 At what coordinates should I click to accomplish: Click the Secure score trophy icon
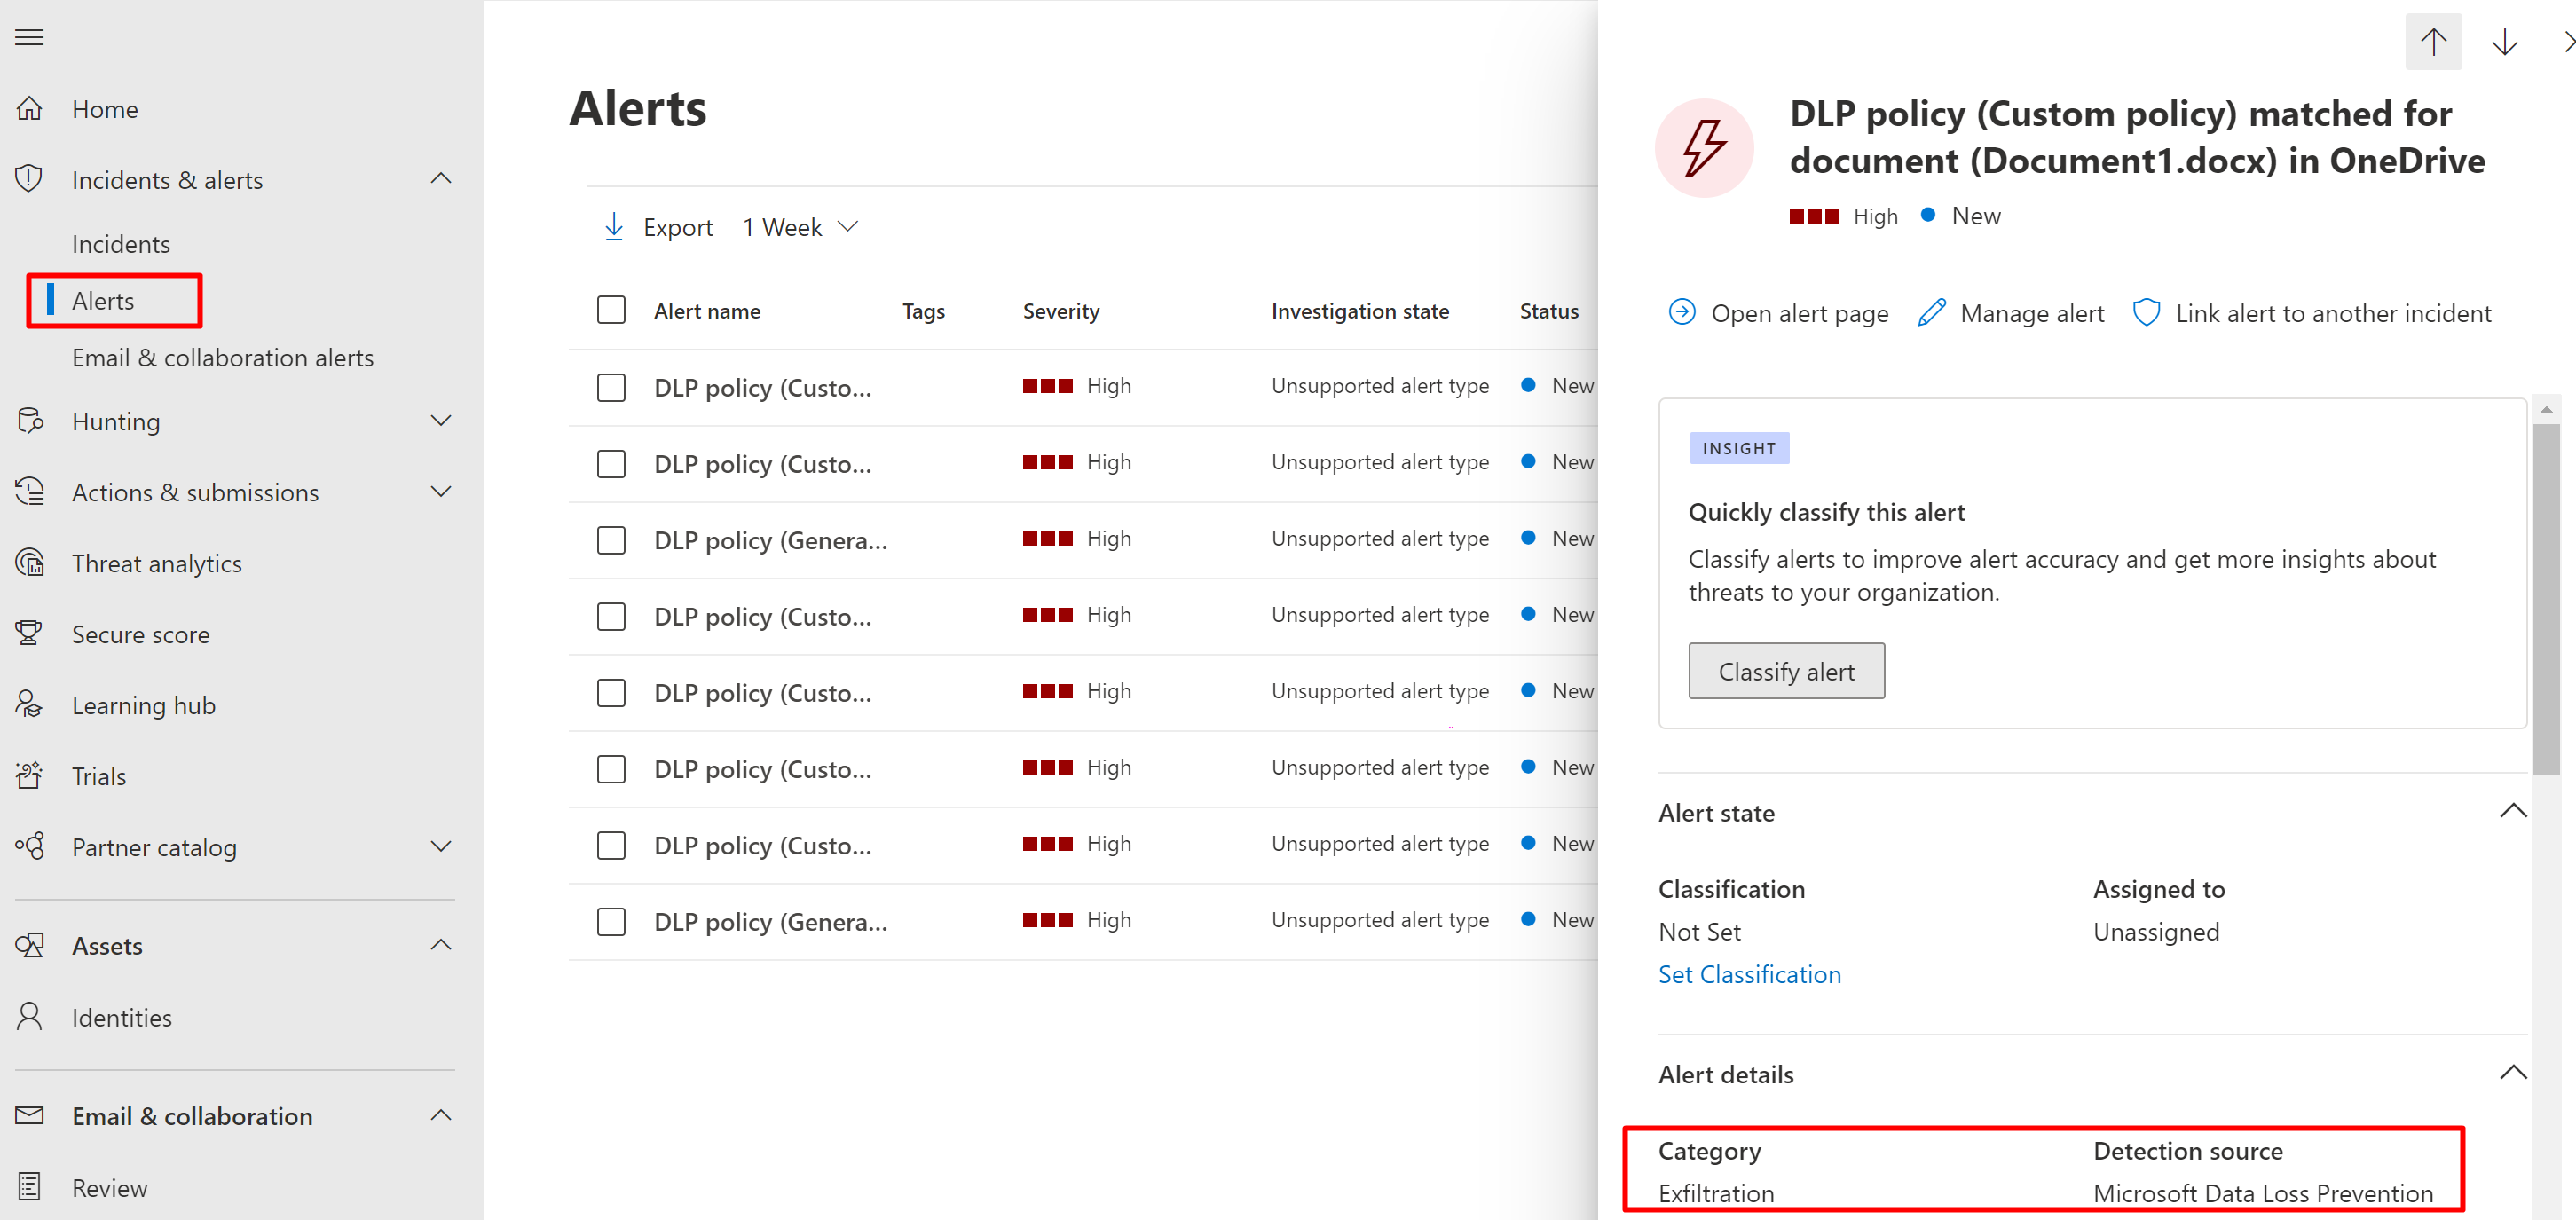pyautogui.click(x=29, y=634)
